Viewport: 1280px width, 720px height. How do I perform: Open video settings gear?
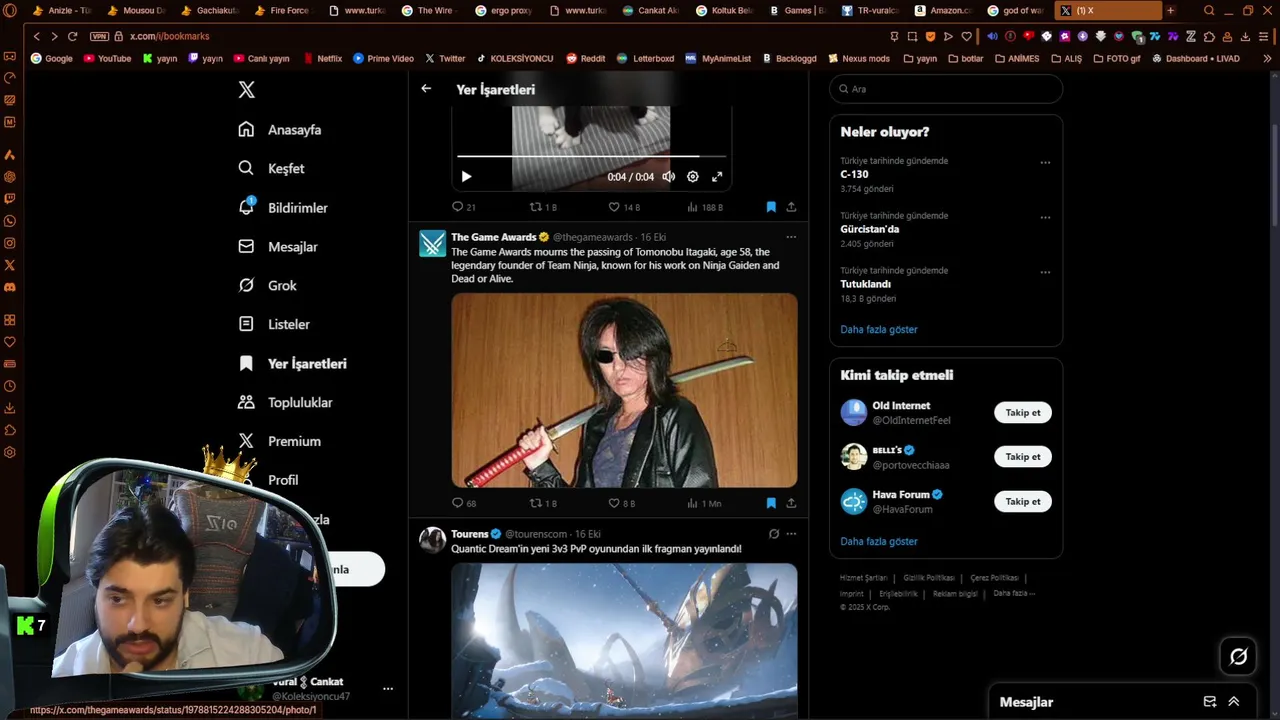click(692, 177)
